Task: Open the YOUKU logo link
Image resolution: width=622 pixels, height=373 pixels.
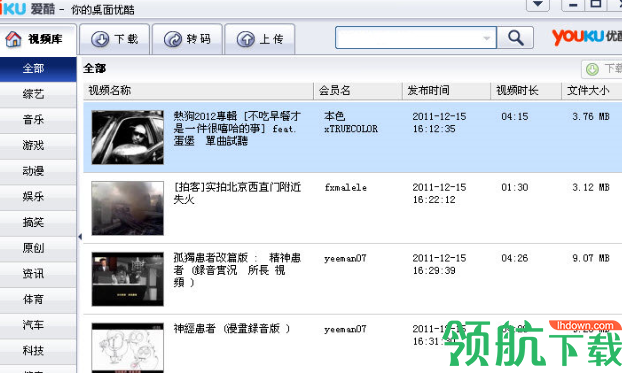Action: point(586,37)
